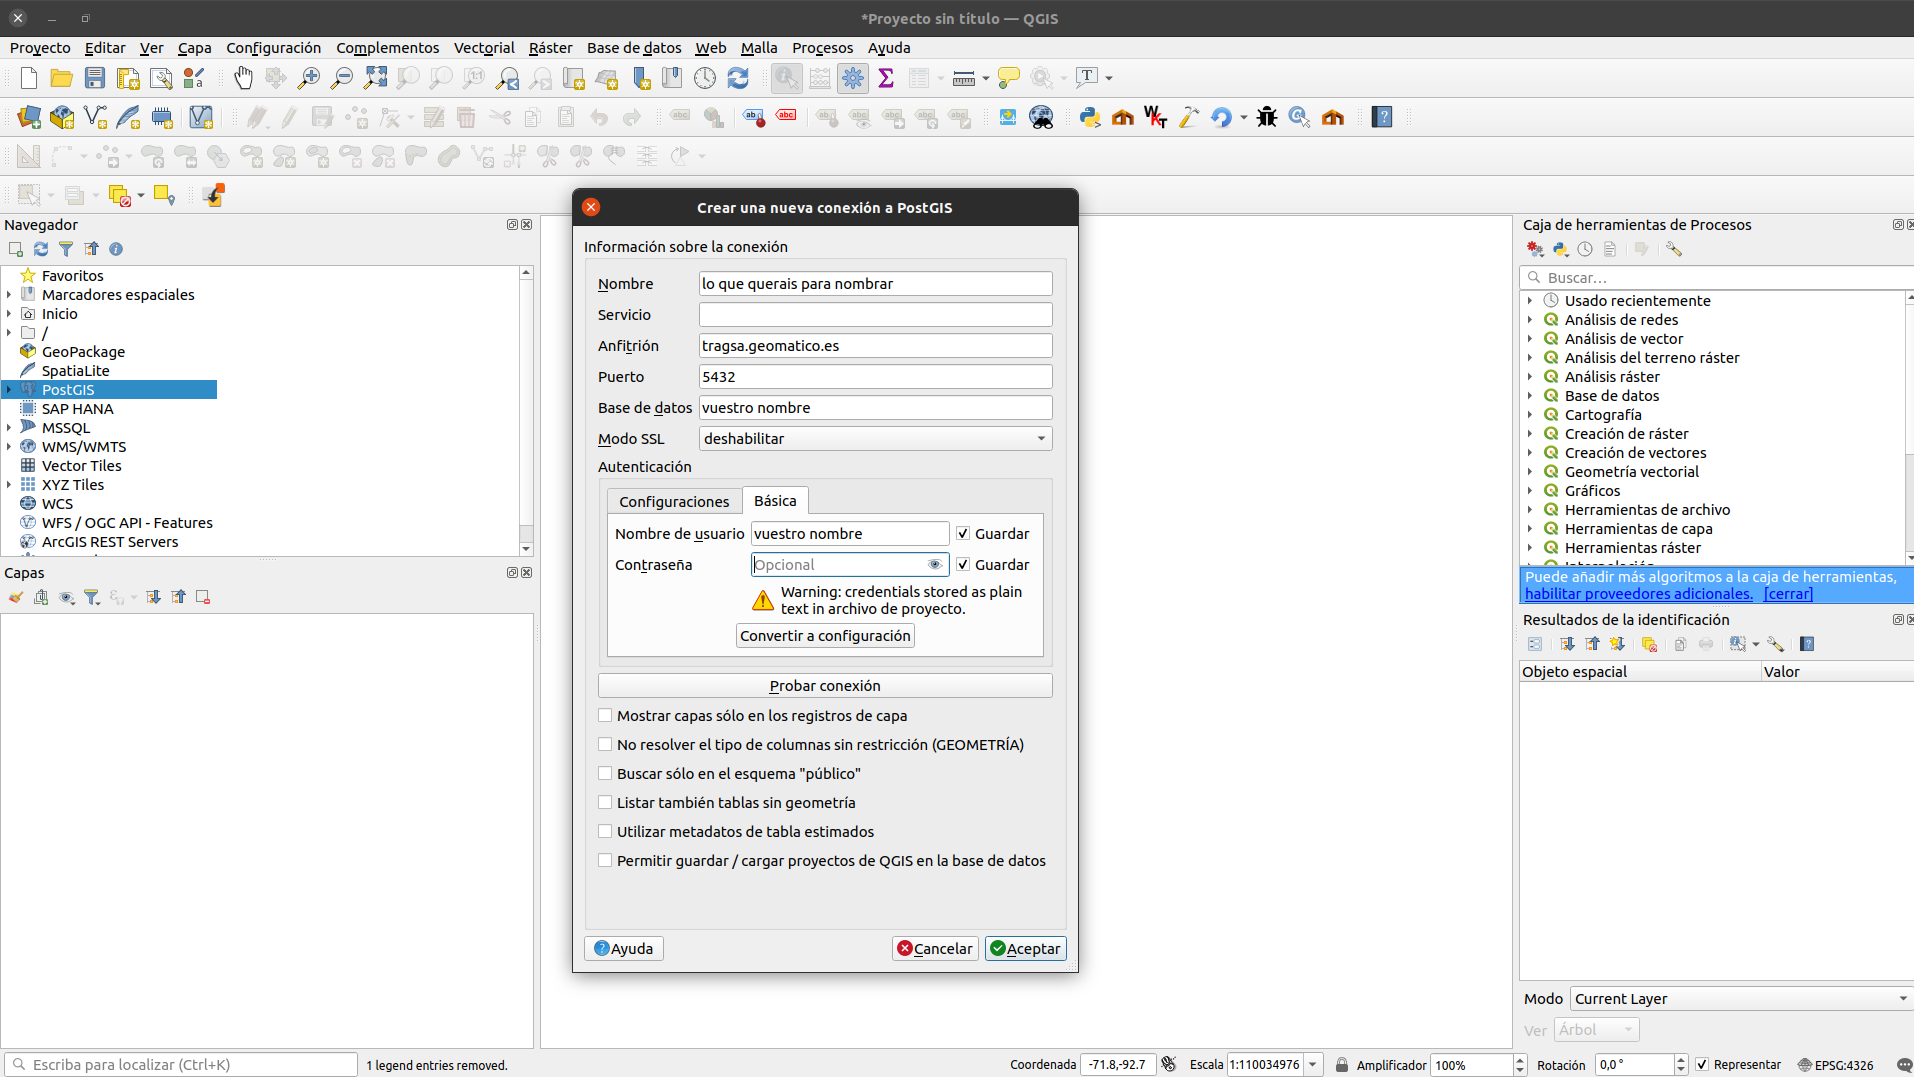This screenshot has height=1077, width=1914.
Task: Click the bug plugin icon in toolbar
Action: tap(1267, 117)
